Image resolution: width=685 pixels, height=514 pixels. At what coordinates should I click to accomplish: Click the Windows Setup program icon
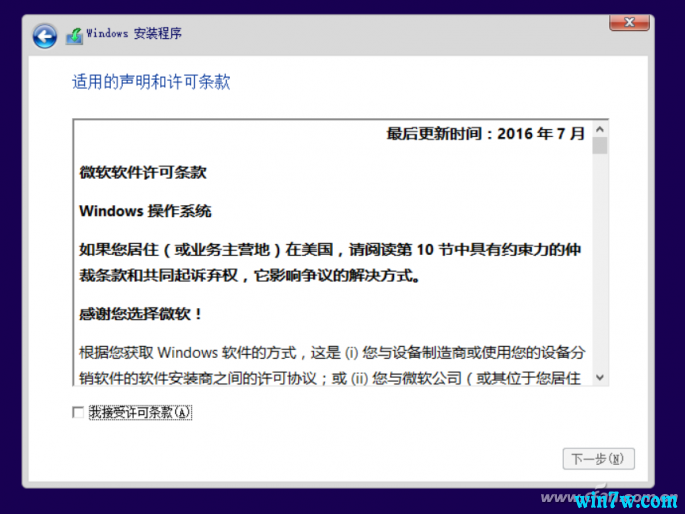pyautogui.click(x=74, y=36)
